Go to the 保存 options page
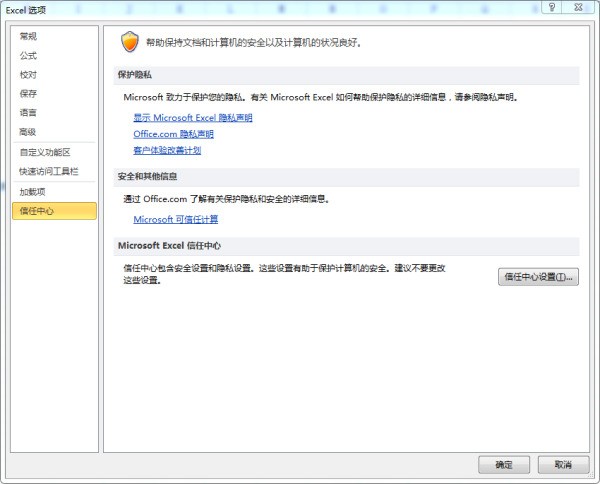Image resolution: width=600 pixels, height=484 pixels. 28,94
